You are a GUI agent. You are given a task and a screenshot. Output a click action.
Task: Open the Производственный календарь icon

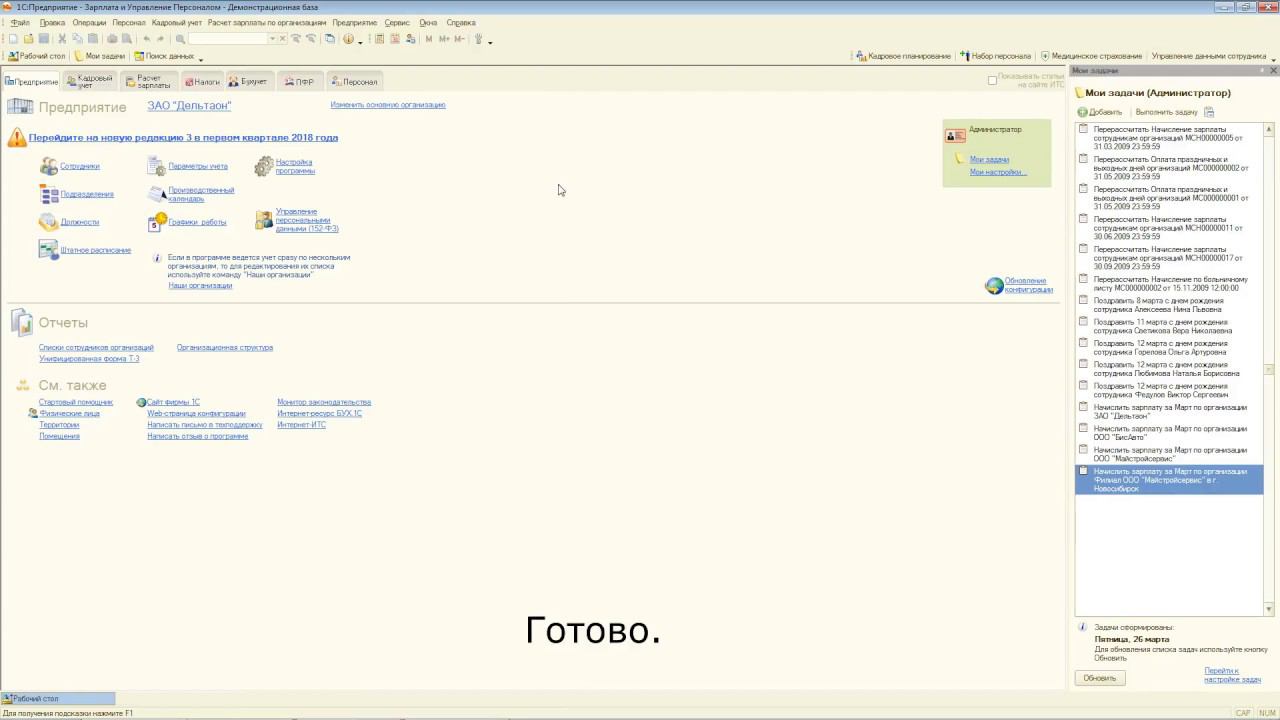tap(156, 194)
